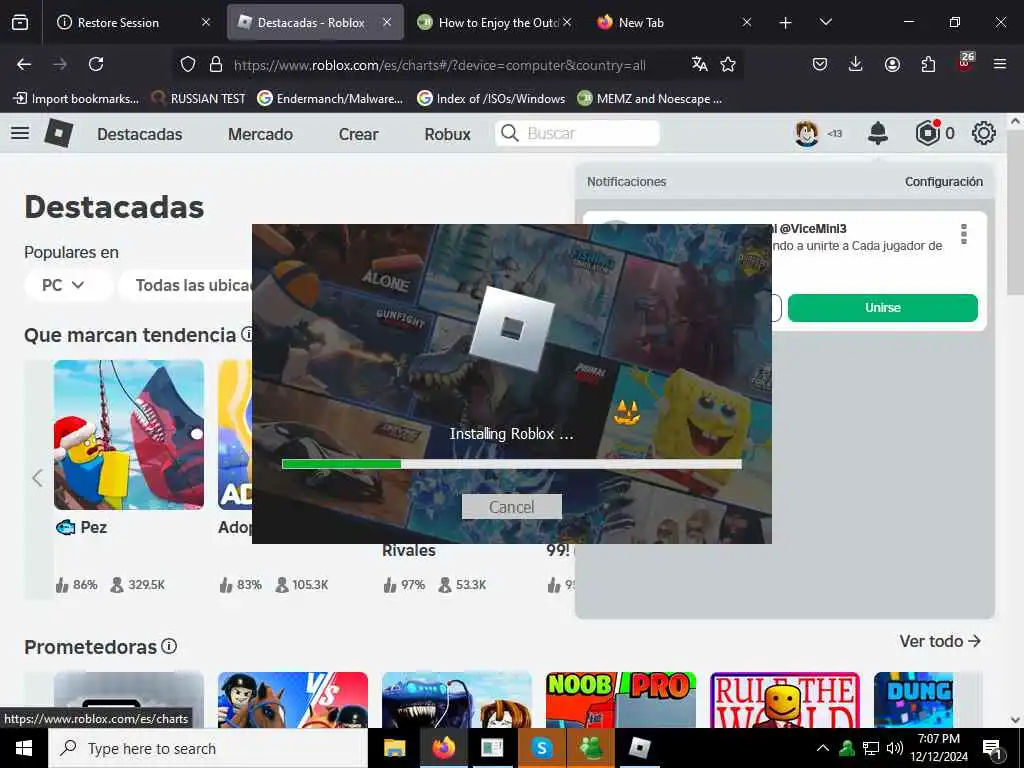Image resolution: width=1024 pixels, height=768 pixels.
Task: Open the extensions puzzle icon
Action: (x=928, y=64)
